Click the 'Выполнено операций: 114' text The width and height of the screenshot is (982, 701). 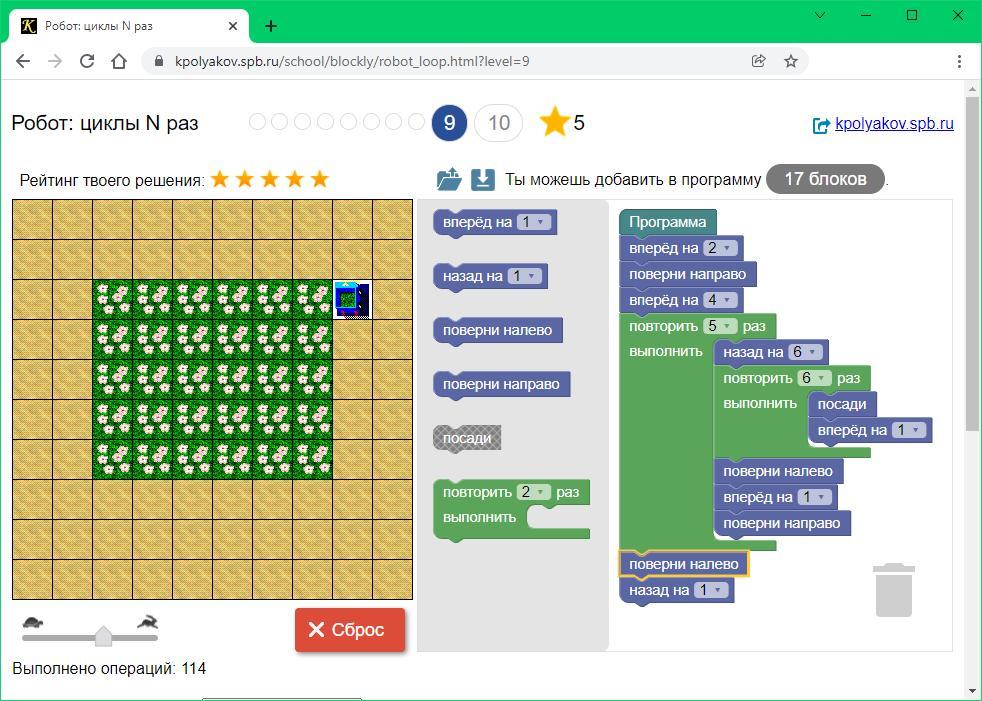(109, 668)
